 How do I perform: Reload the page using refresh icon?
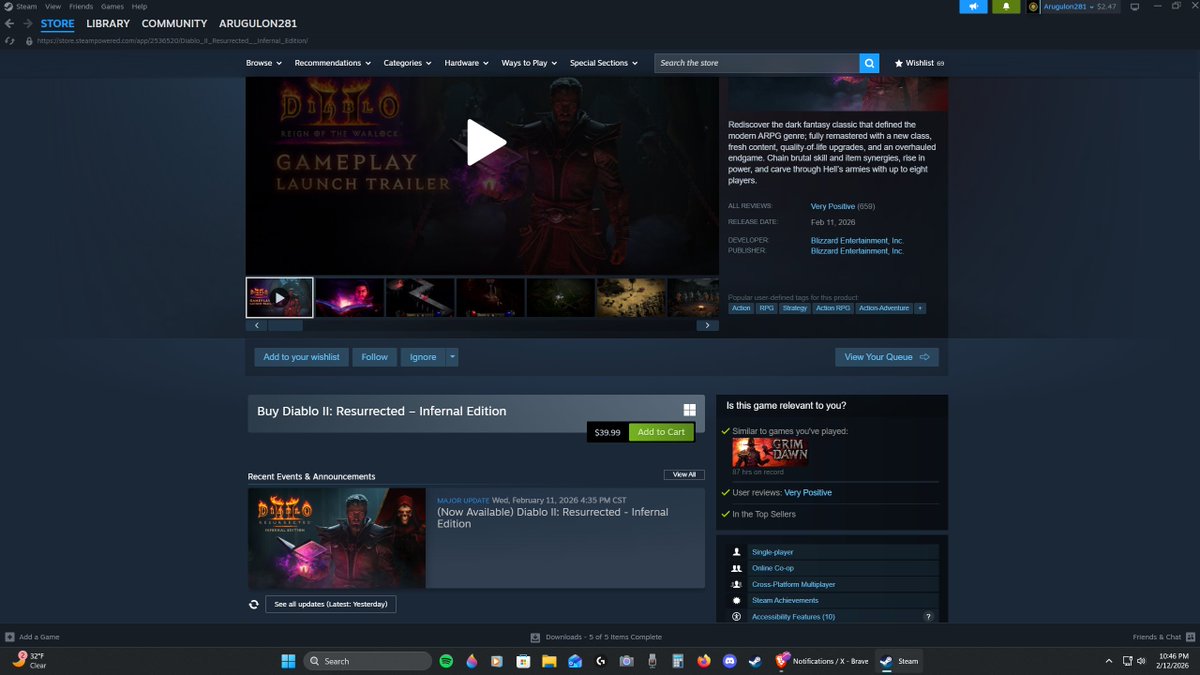point(9,41)
